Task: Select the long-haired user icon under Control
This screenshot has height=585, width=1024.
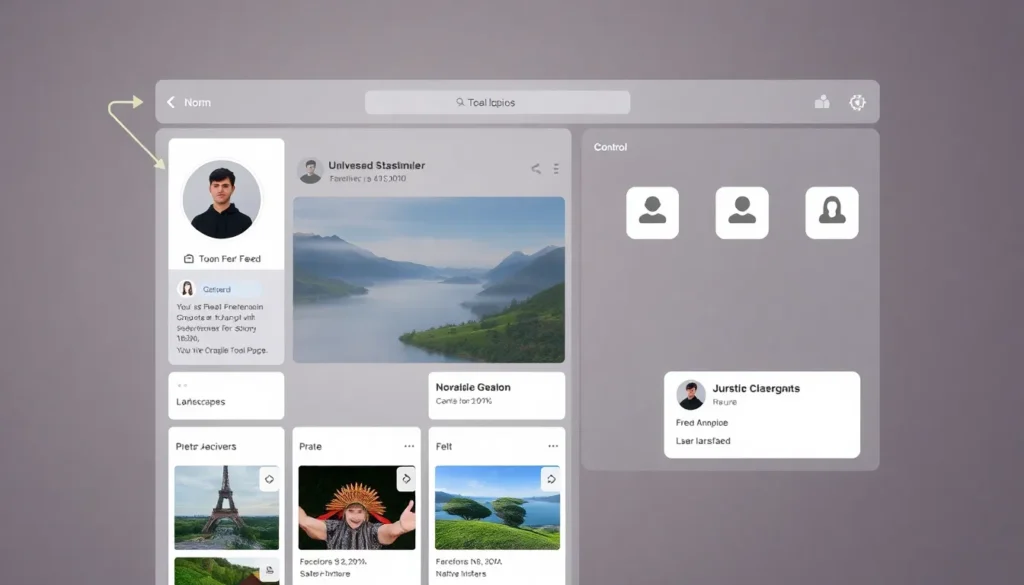Action: pos(832,212)
